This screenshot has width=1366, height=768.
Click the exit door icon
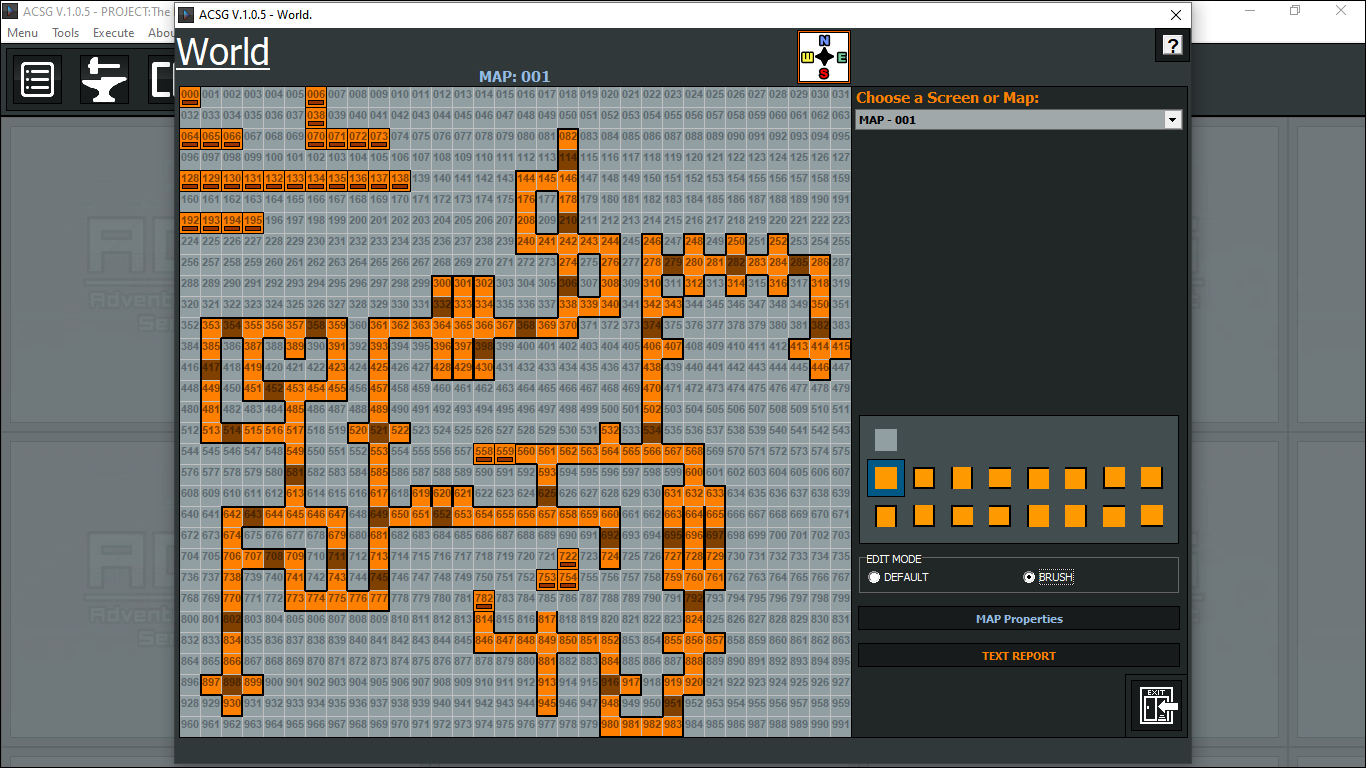pyautogui.click(x=1159, y=704)
